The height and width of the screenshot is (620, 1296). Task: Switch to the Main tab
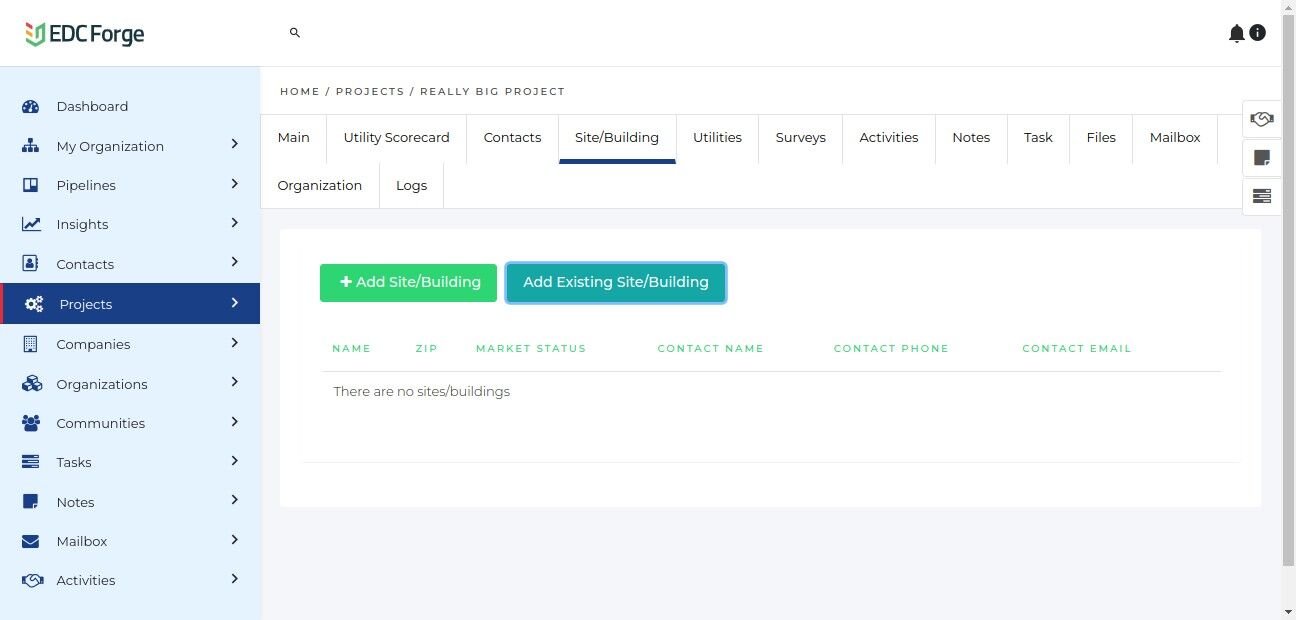294,138
